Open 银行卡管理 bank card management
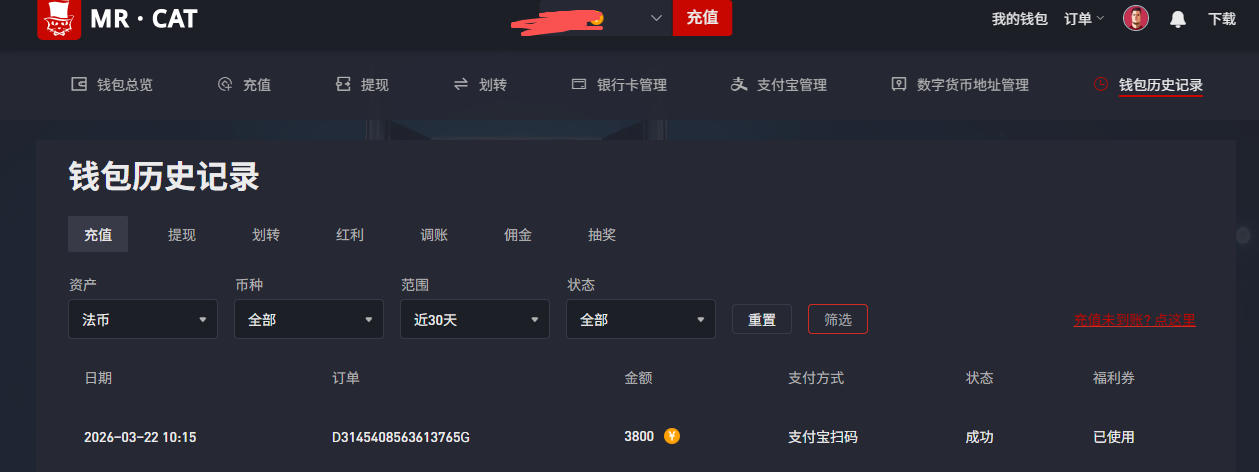The width and height of the screenshot is (1259, 472). pyautogui.click(x=618, y=85)
